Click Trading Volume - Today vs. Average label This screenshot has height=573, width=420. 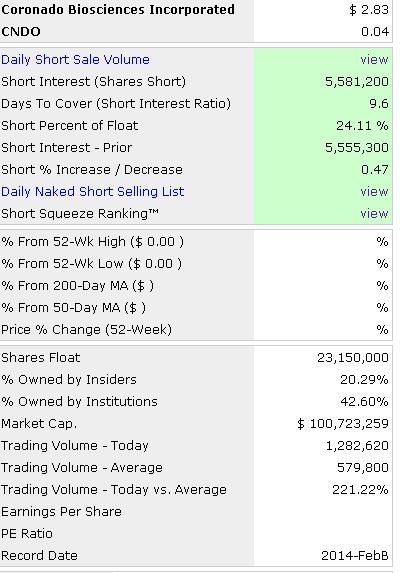pos(114,490)
